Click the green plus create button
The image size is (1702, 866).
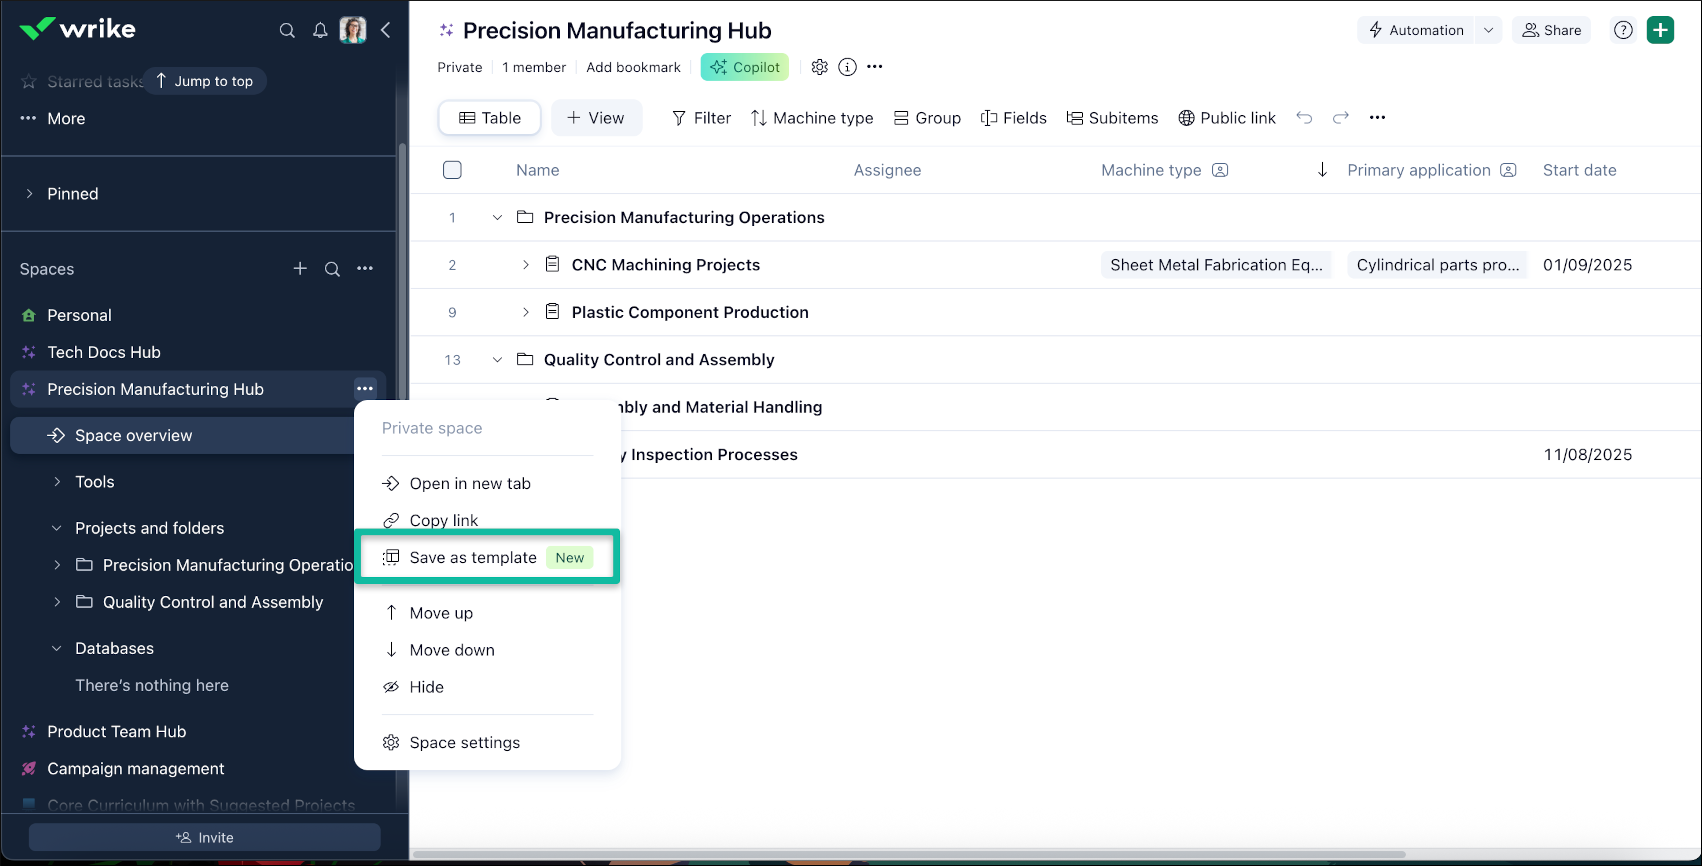(x=1660, y=30)
